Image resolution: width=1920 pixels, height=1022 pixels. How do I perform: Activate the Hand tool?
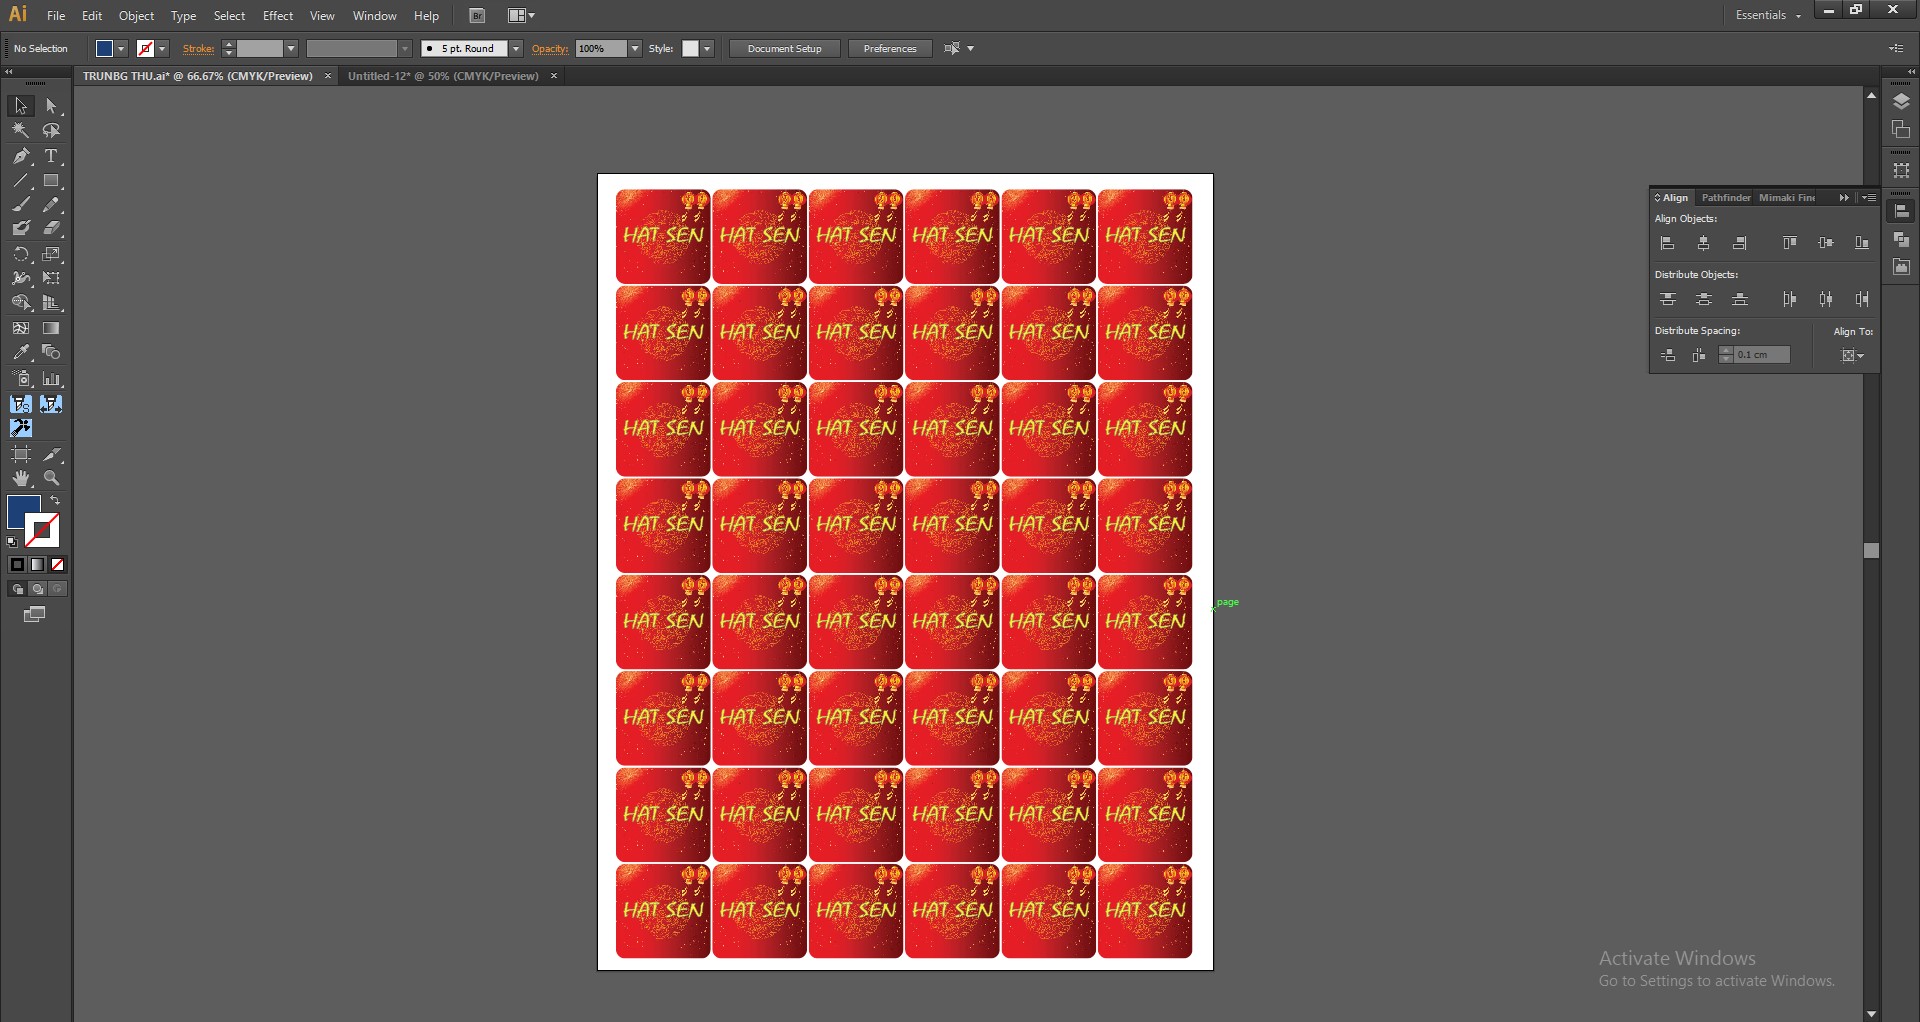[x=21, y=479]
